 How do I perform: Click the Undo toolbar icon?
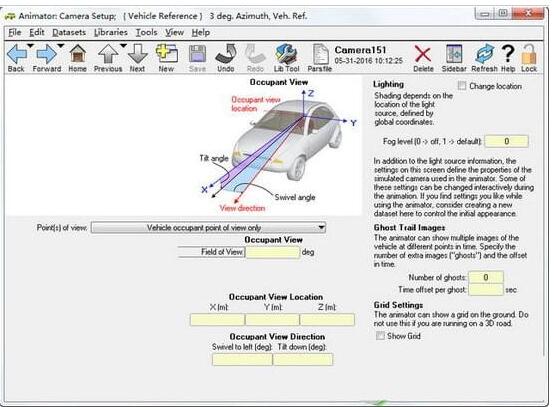coord(226,54)
